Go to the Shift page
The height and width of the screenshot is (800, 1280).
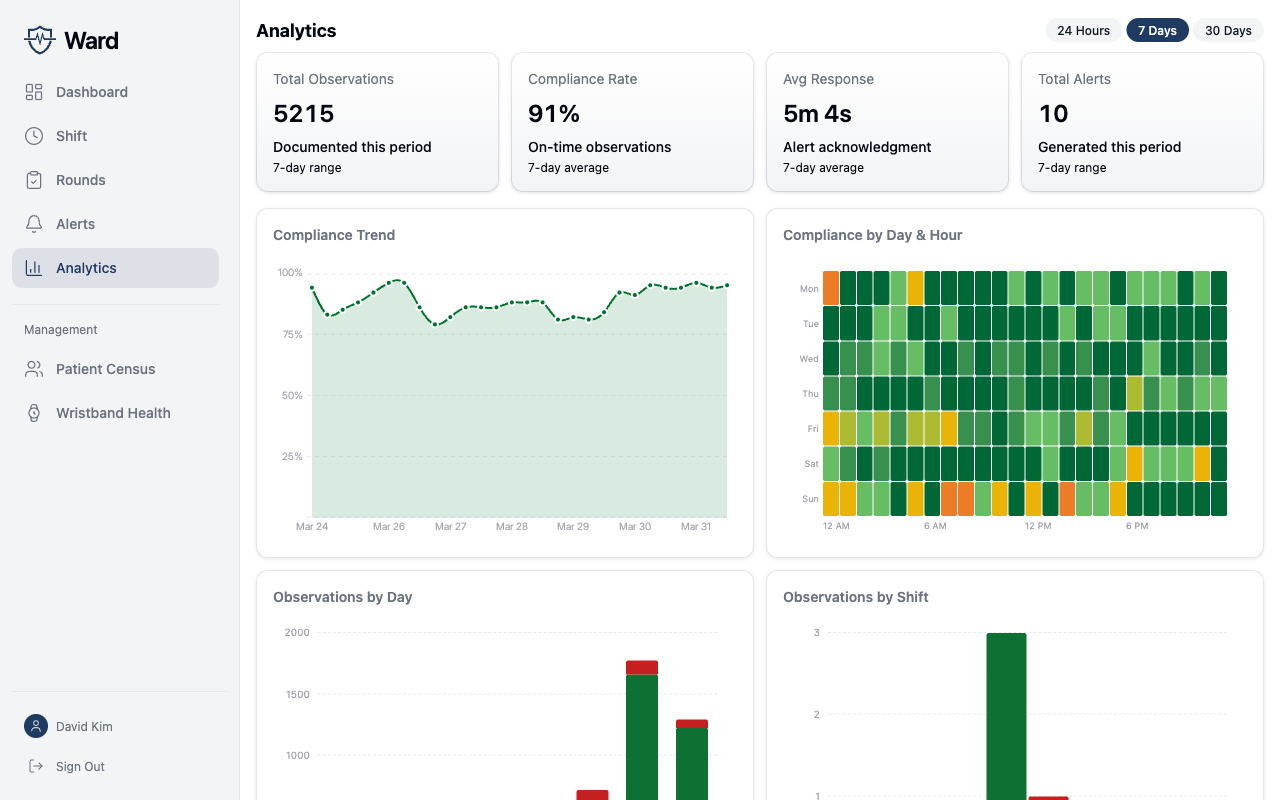tap(115, 136)
